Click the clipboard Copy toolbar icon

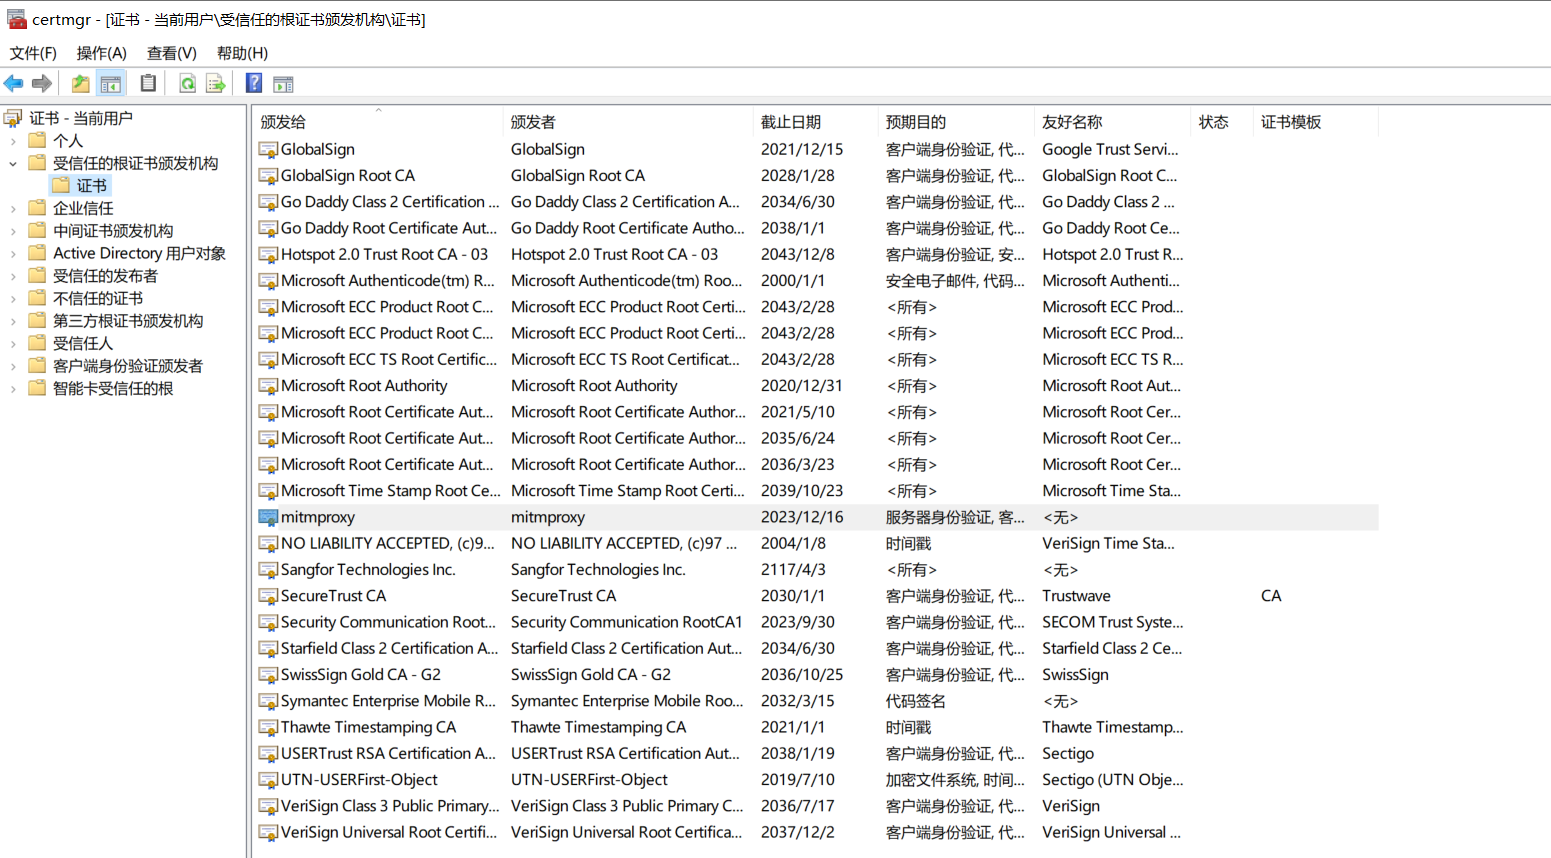(148, 84)
